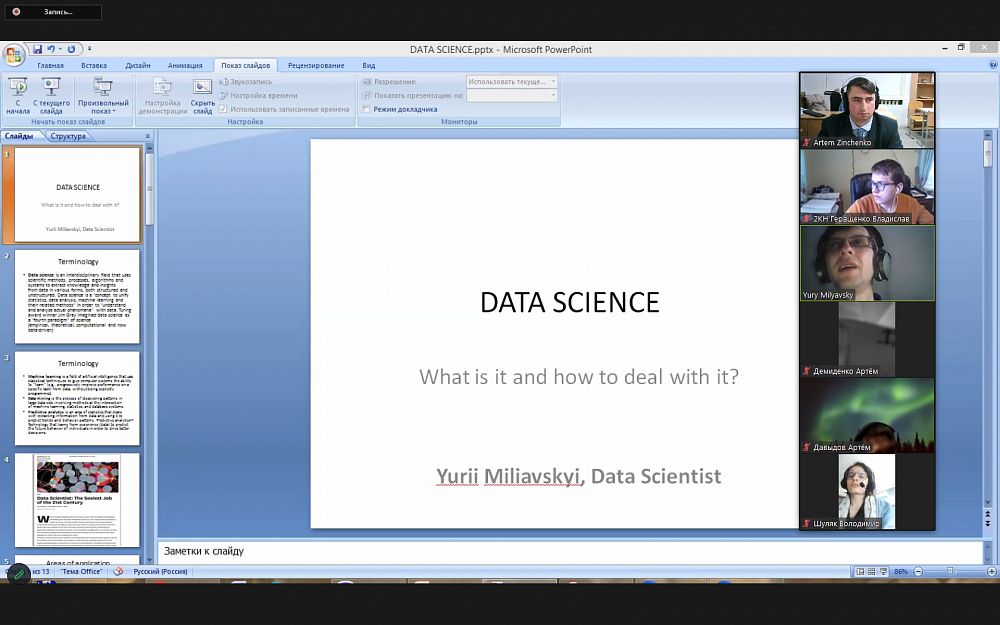Click zoom out minus button
Screen dimensions: 1000x625
coord(918,571)
